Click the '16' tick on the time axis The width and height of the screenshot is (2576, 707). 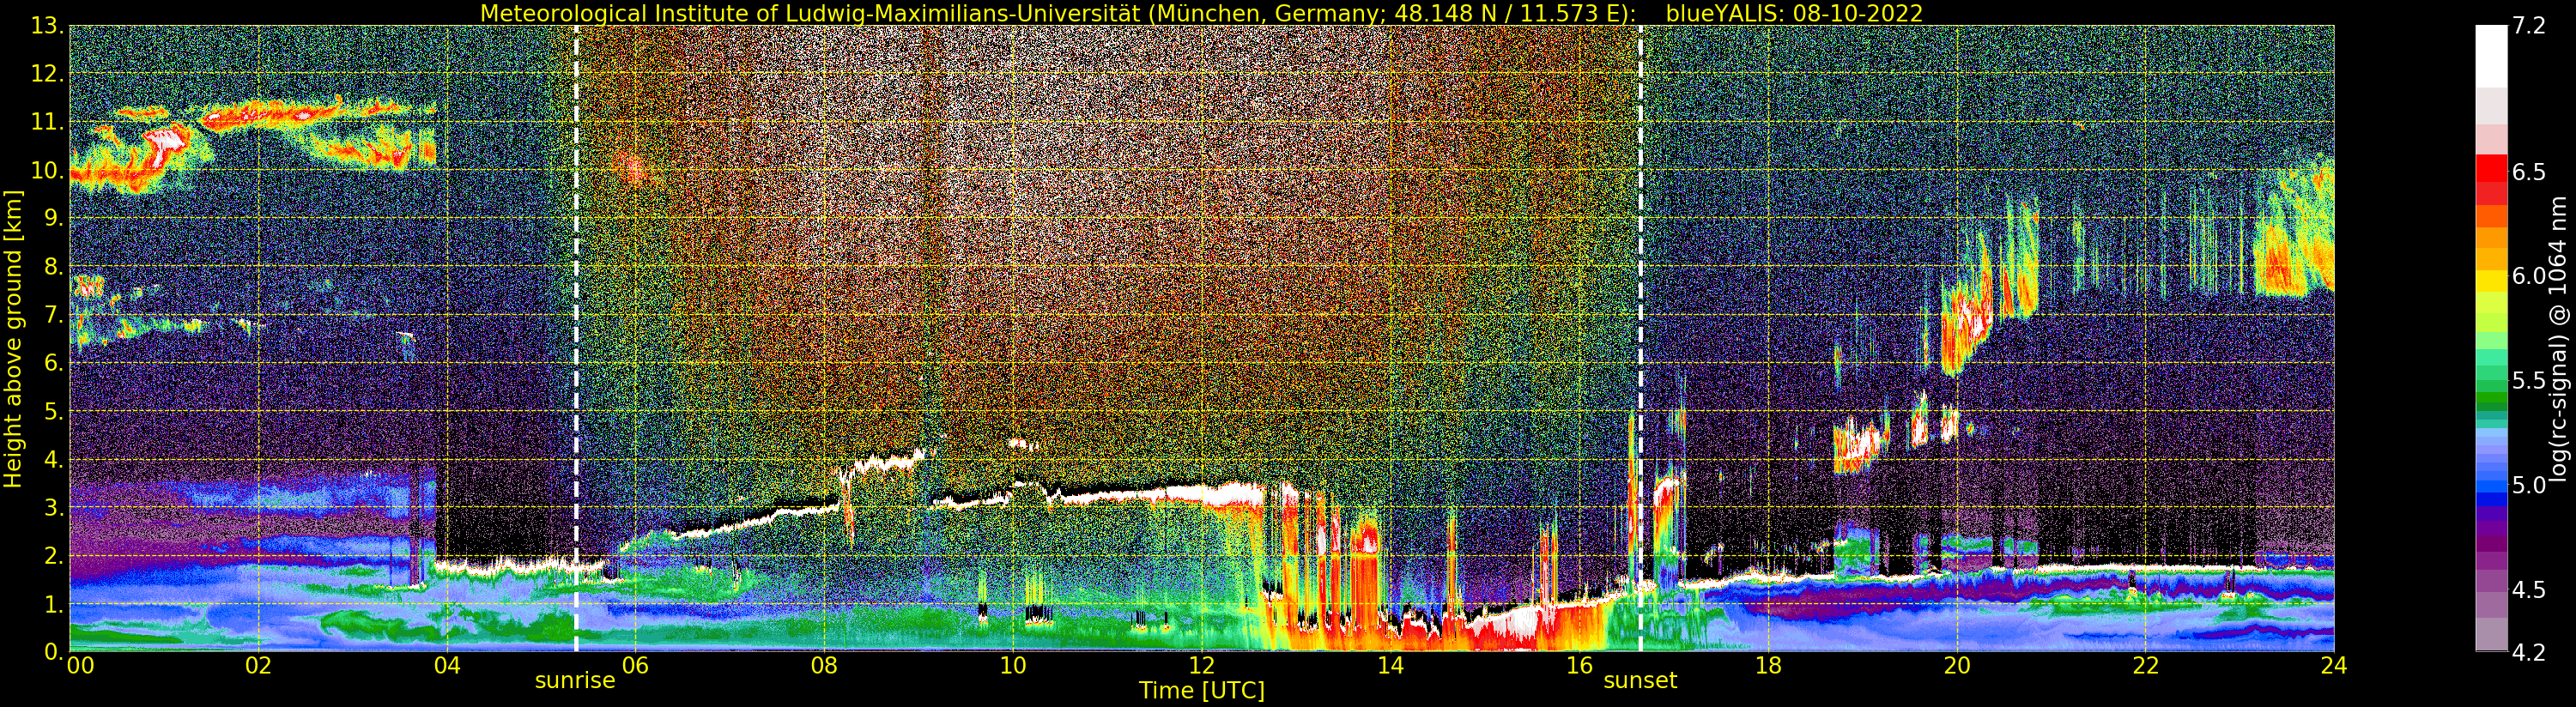(1579, 666)
